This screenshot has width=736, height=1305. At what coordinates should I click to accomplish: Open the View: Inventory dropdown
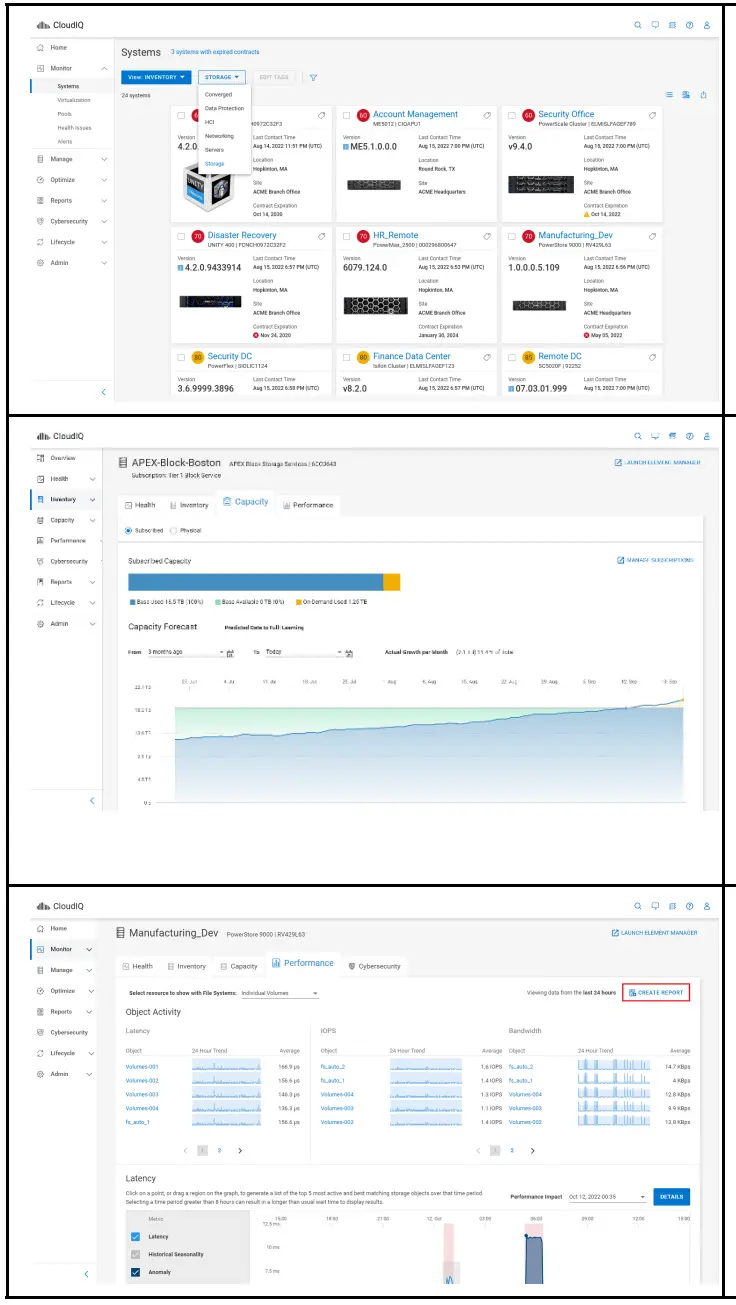tap(156, 77)
